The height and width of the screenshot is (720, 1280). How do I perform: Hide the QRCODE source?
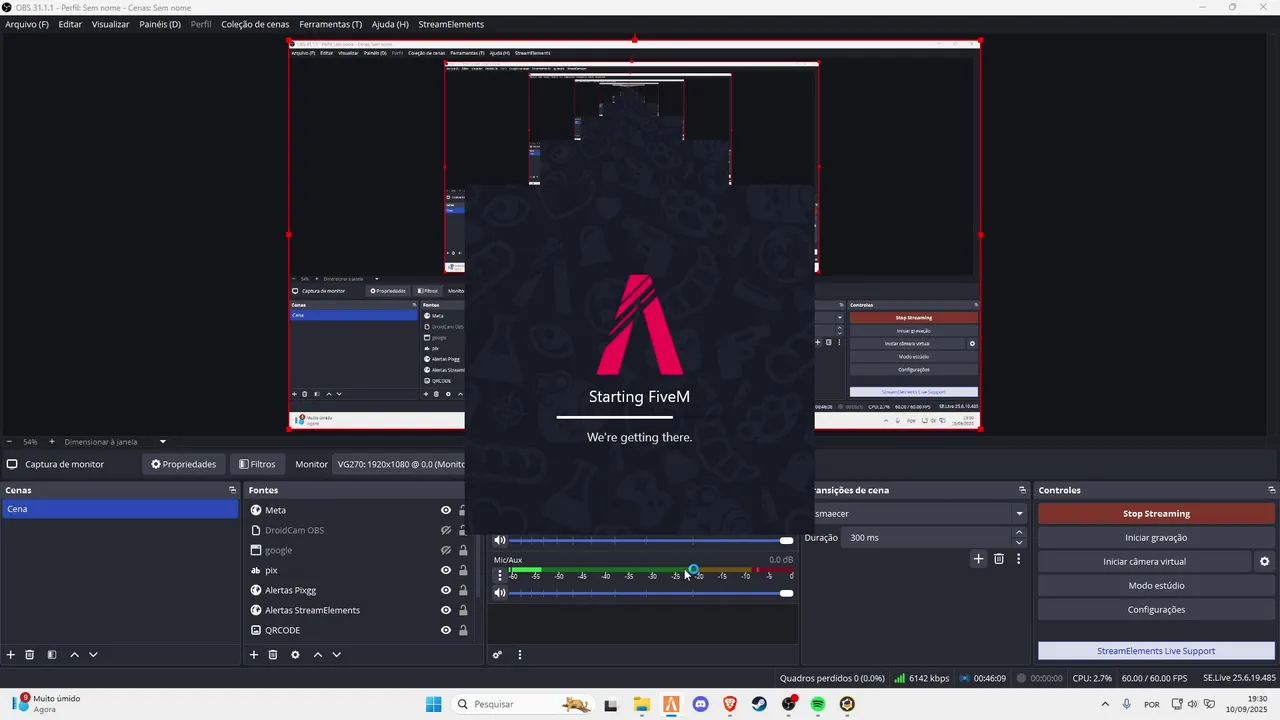[x=446, y=630]
